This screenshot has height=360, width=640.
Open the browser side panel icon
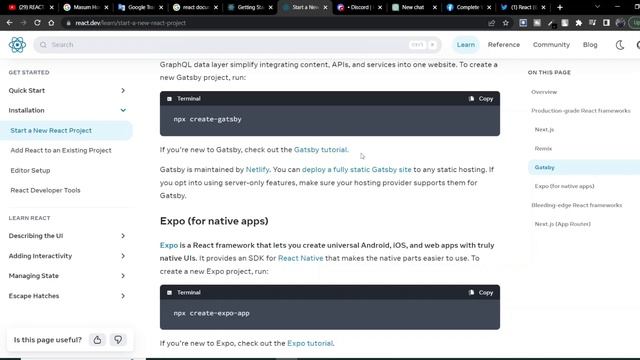606,23
